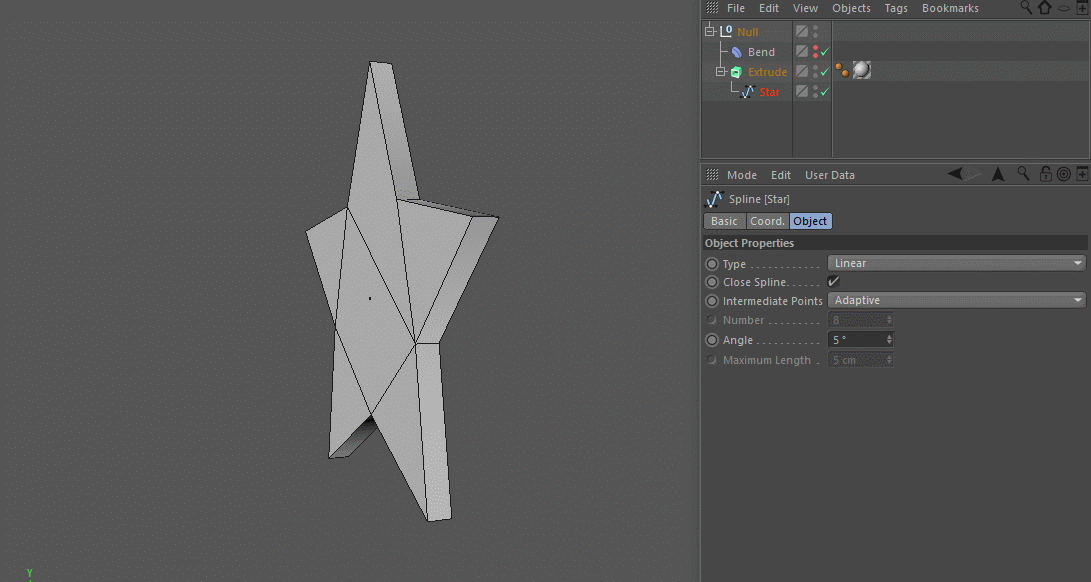Uncheck the Close Spline checkbox
The image size is (1091, 582).
(x=834, y=282)
